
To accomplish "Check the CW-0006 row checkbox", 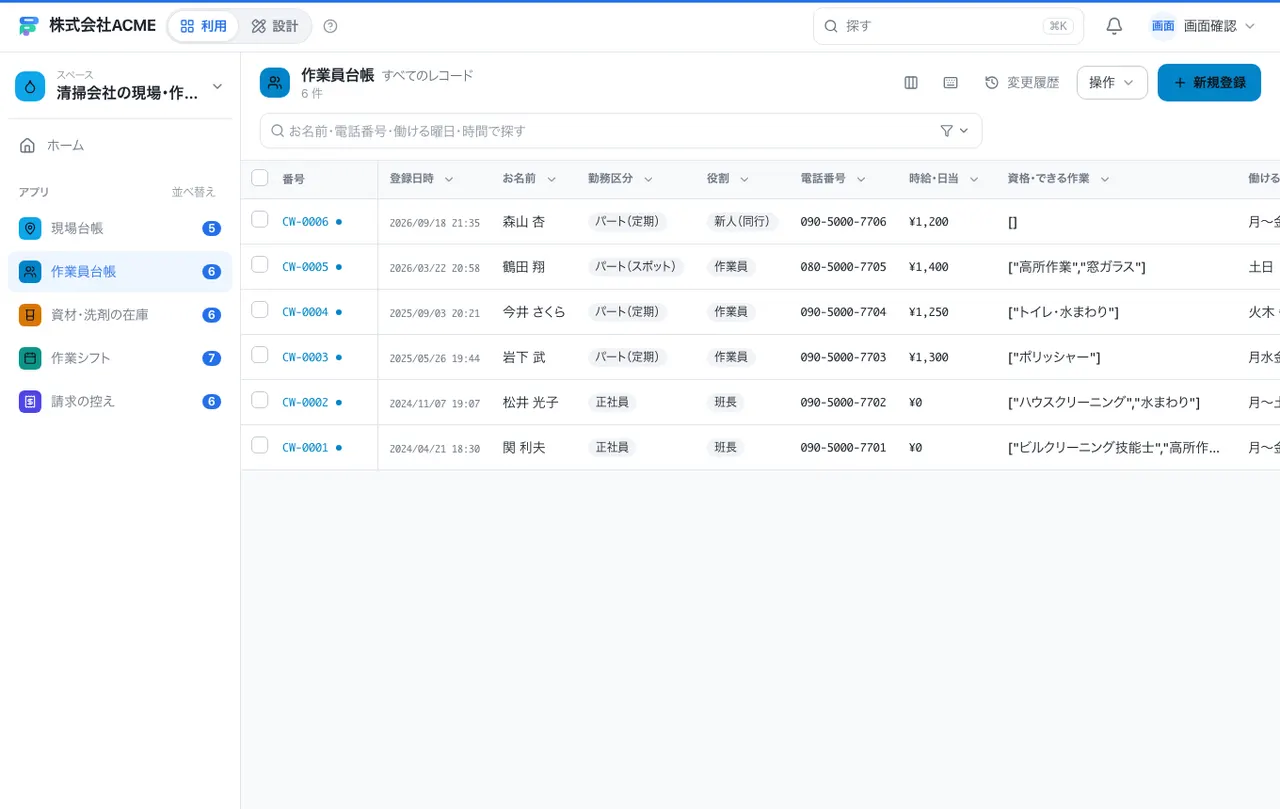I will [260, 219].
